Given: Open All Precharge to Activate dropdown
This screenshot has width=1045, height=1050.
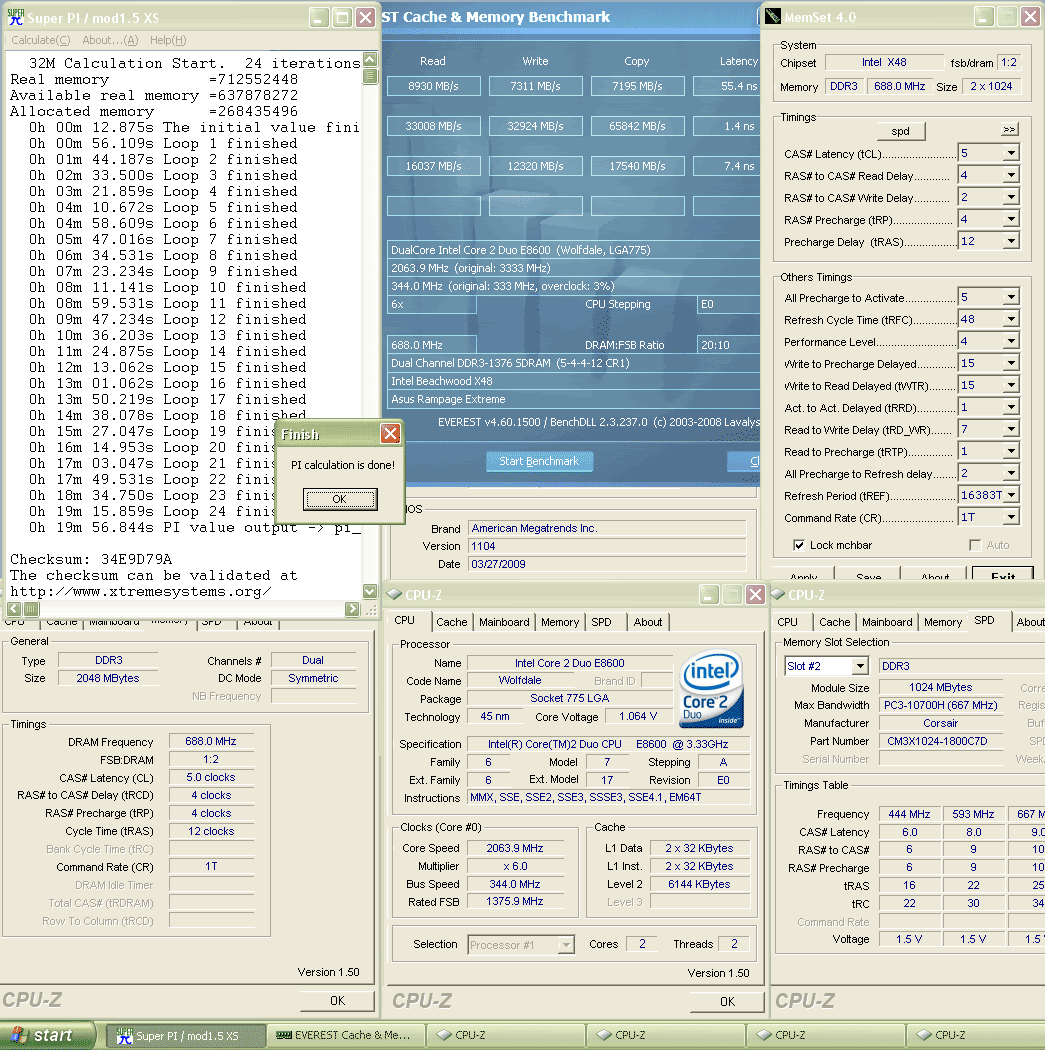Looking at the screenshot, I should coord(1011,297).
